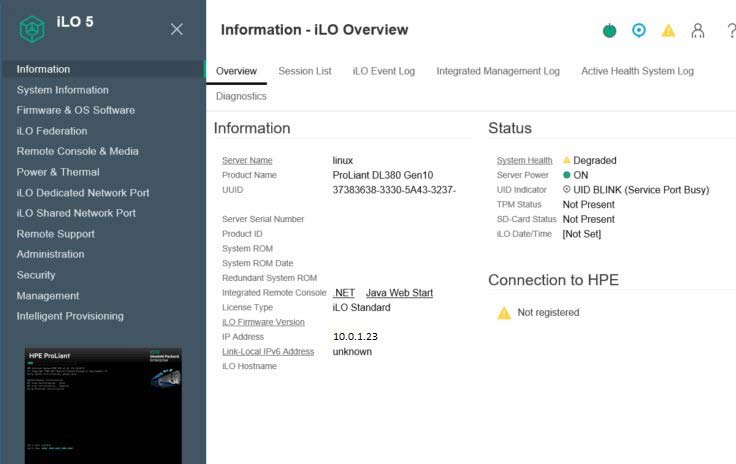Go to the Diagnostics tab

click(241, 96)
